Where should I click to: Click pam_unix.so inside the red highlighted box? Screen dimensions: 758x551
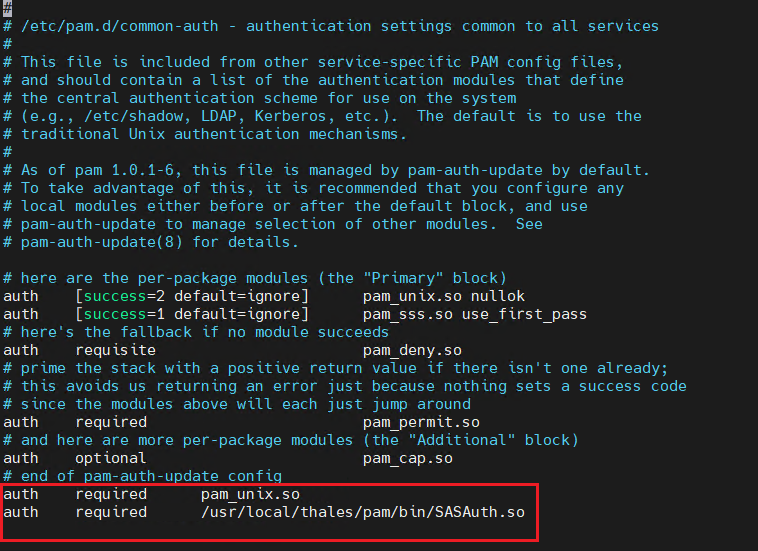pyautogui.click(x=250, y=494)
